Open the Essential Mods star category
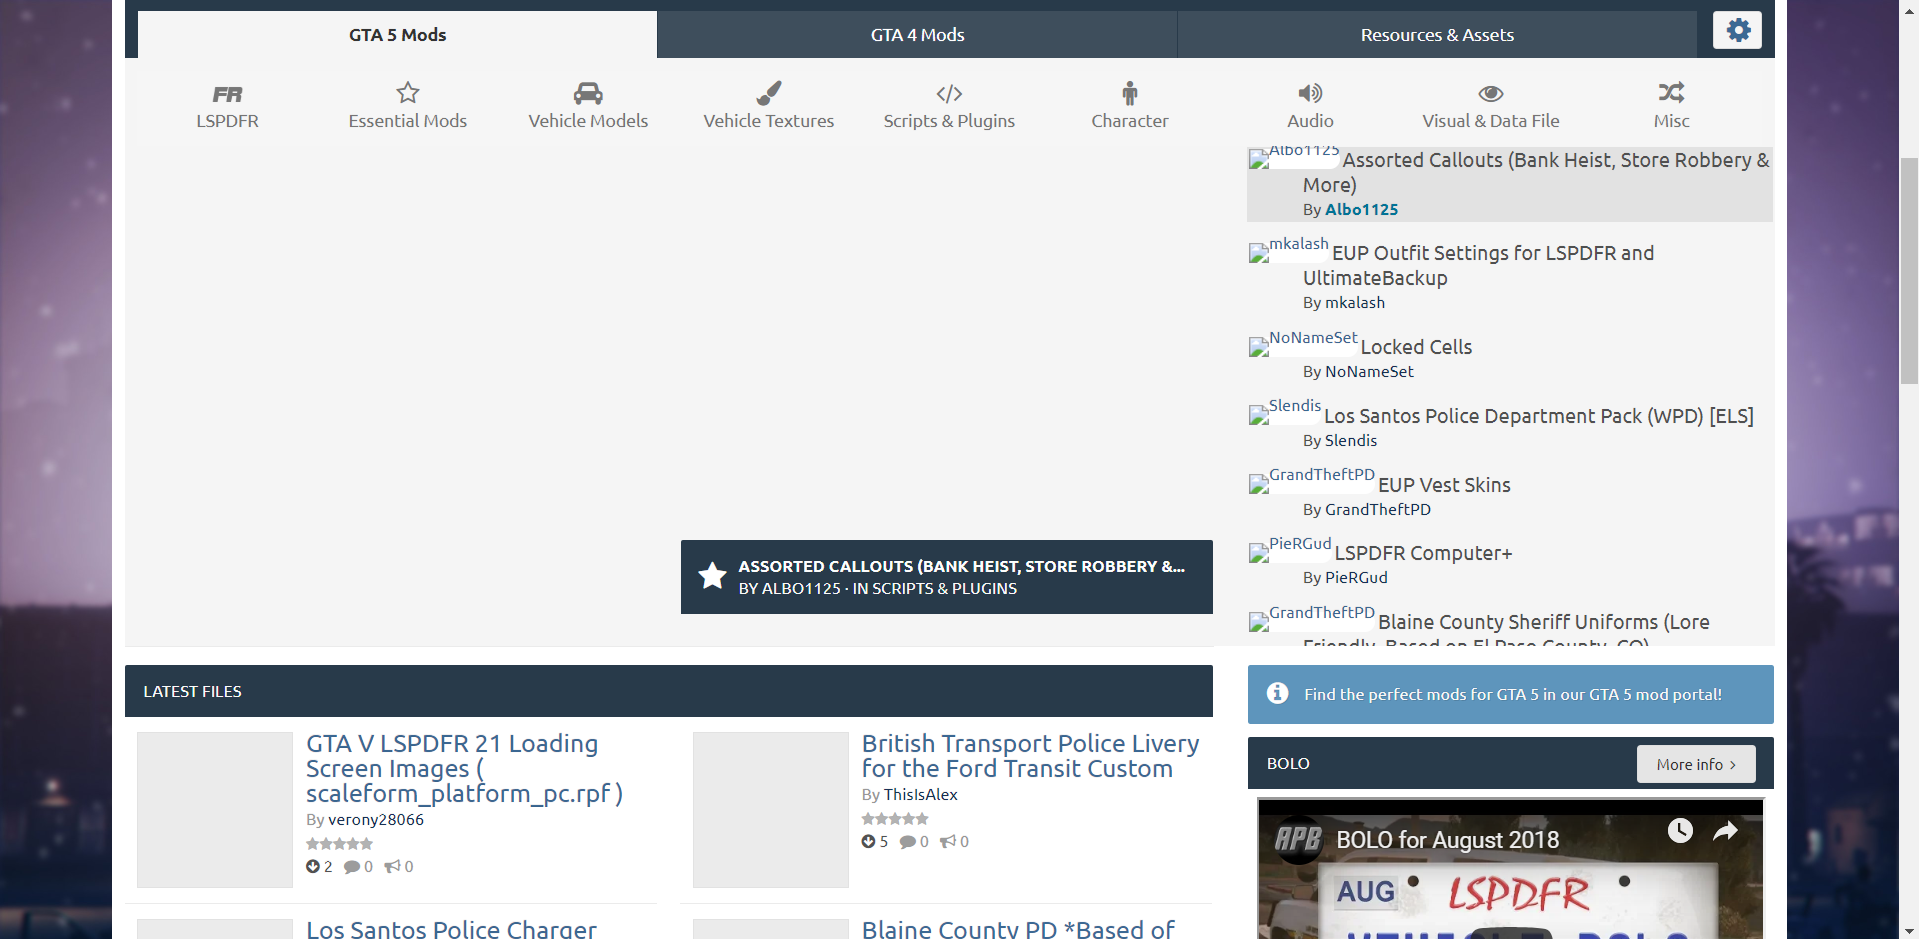 tap(408, 106)
